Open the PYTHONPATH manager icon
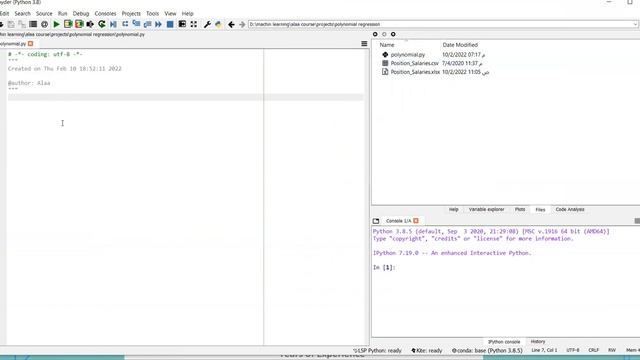The image size is (640, 360). [218, 24]
